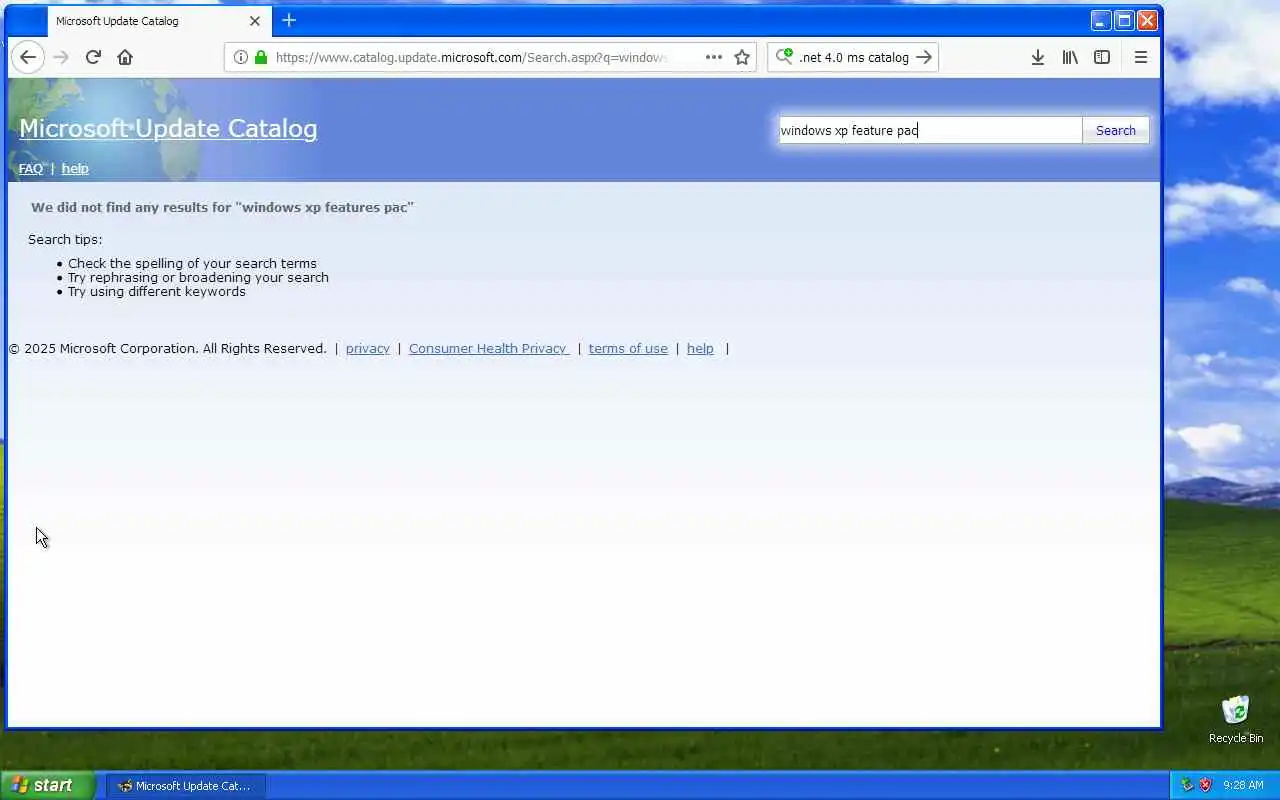Open the terms of use link

[x=628, y=348]
